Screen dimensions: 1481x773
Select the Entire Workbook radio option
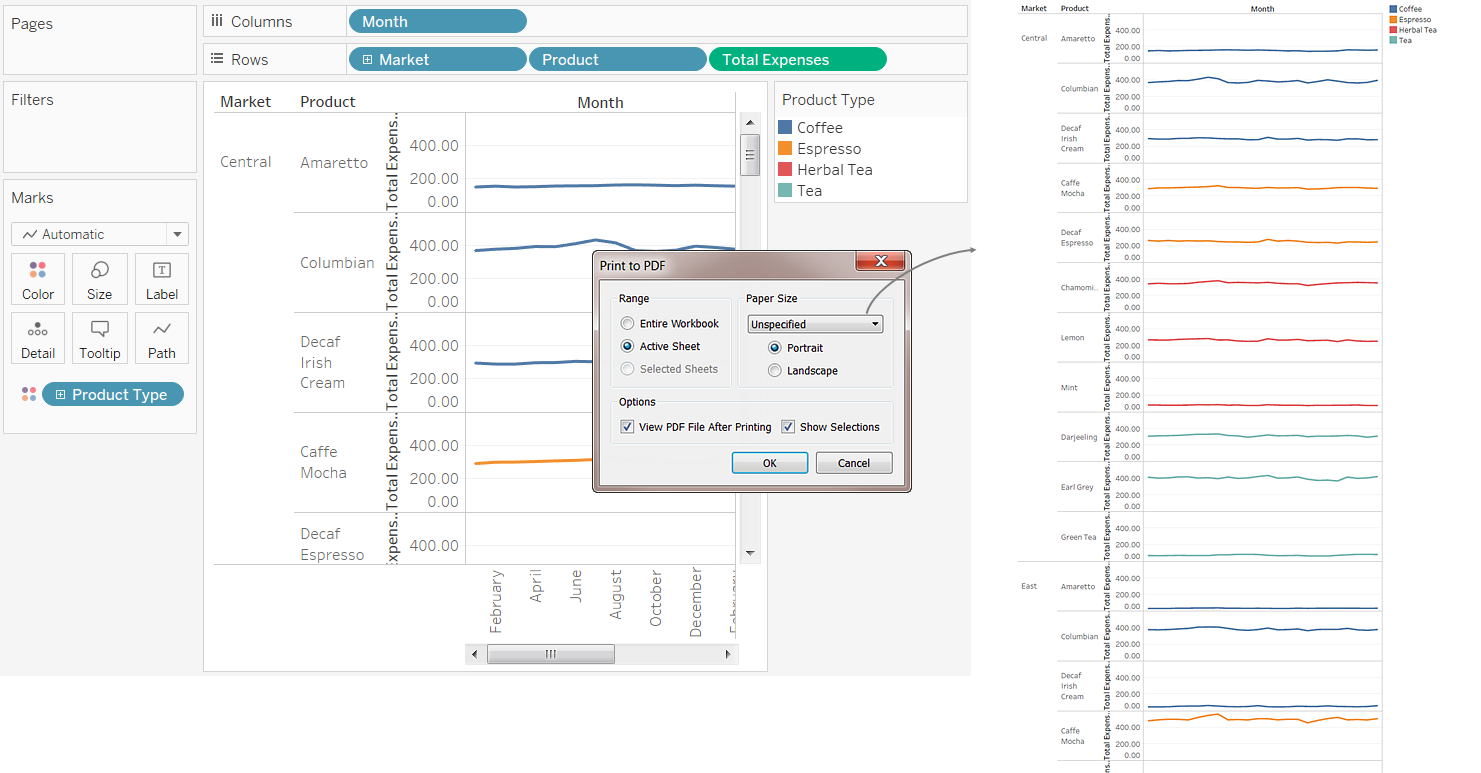[x=627, y=323]
